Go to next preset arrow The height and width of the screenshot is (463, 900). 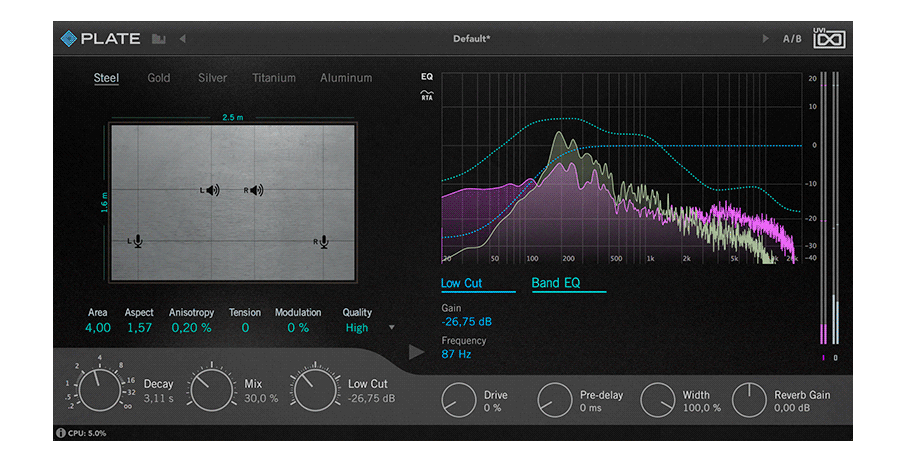(x=765, y=38)
